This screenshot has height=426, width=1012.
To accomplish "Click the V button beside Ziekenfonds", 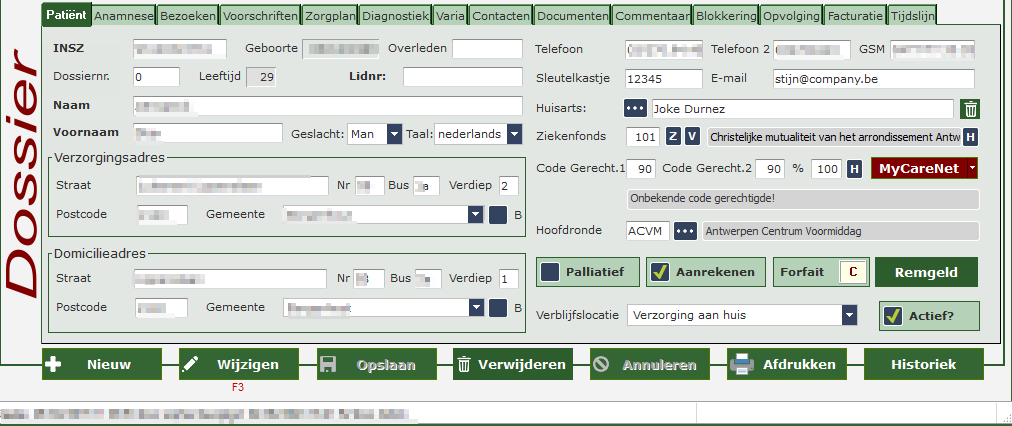I will tap(692, 137).
